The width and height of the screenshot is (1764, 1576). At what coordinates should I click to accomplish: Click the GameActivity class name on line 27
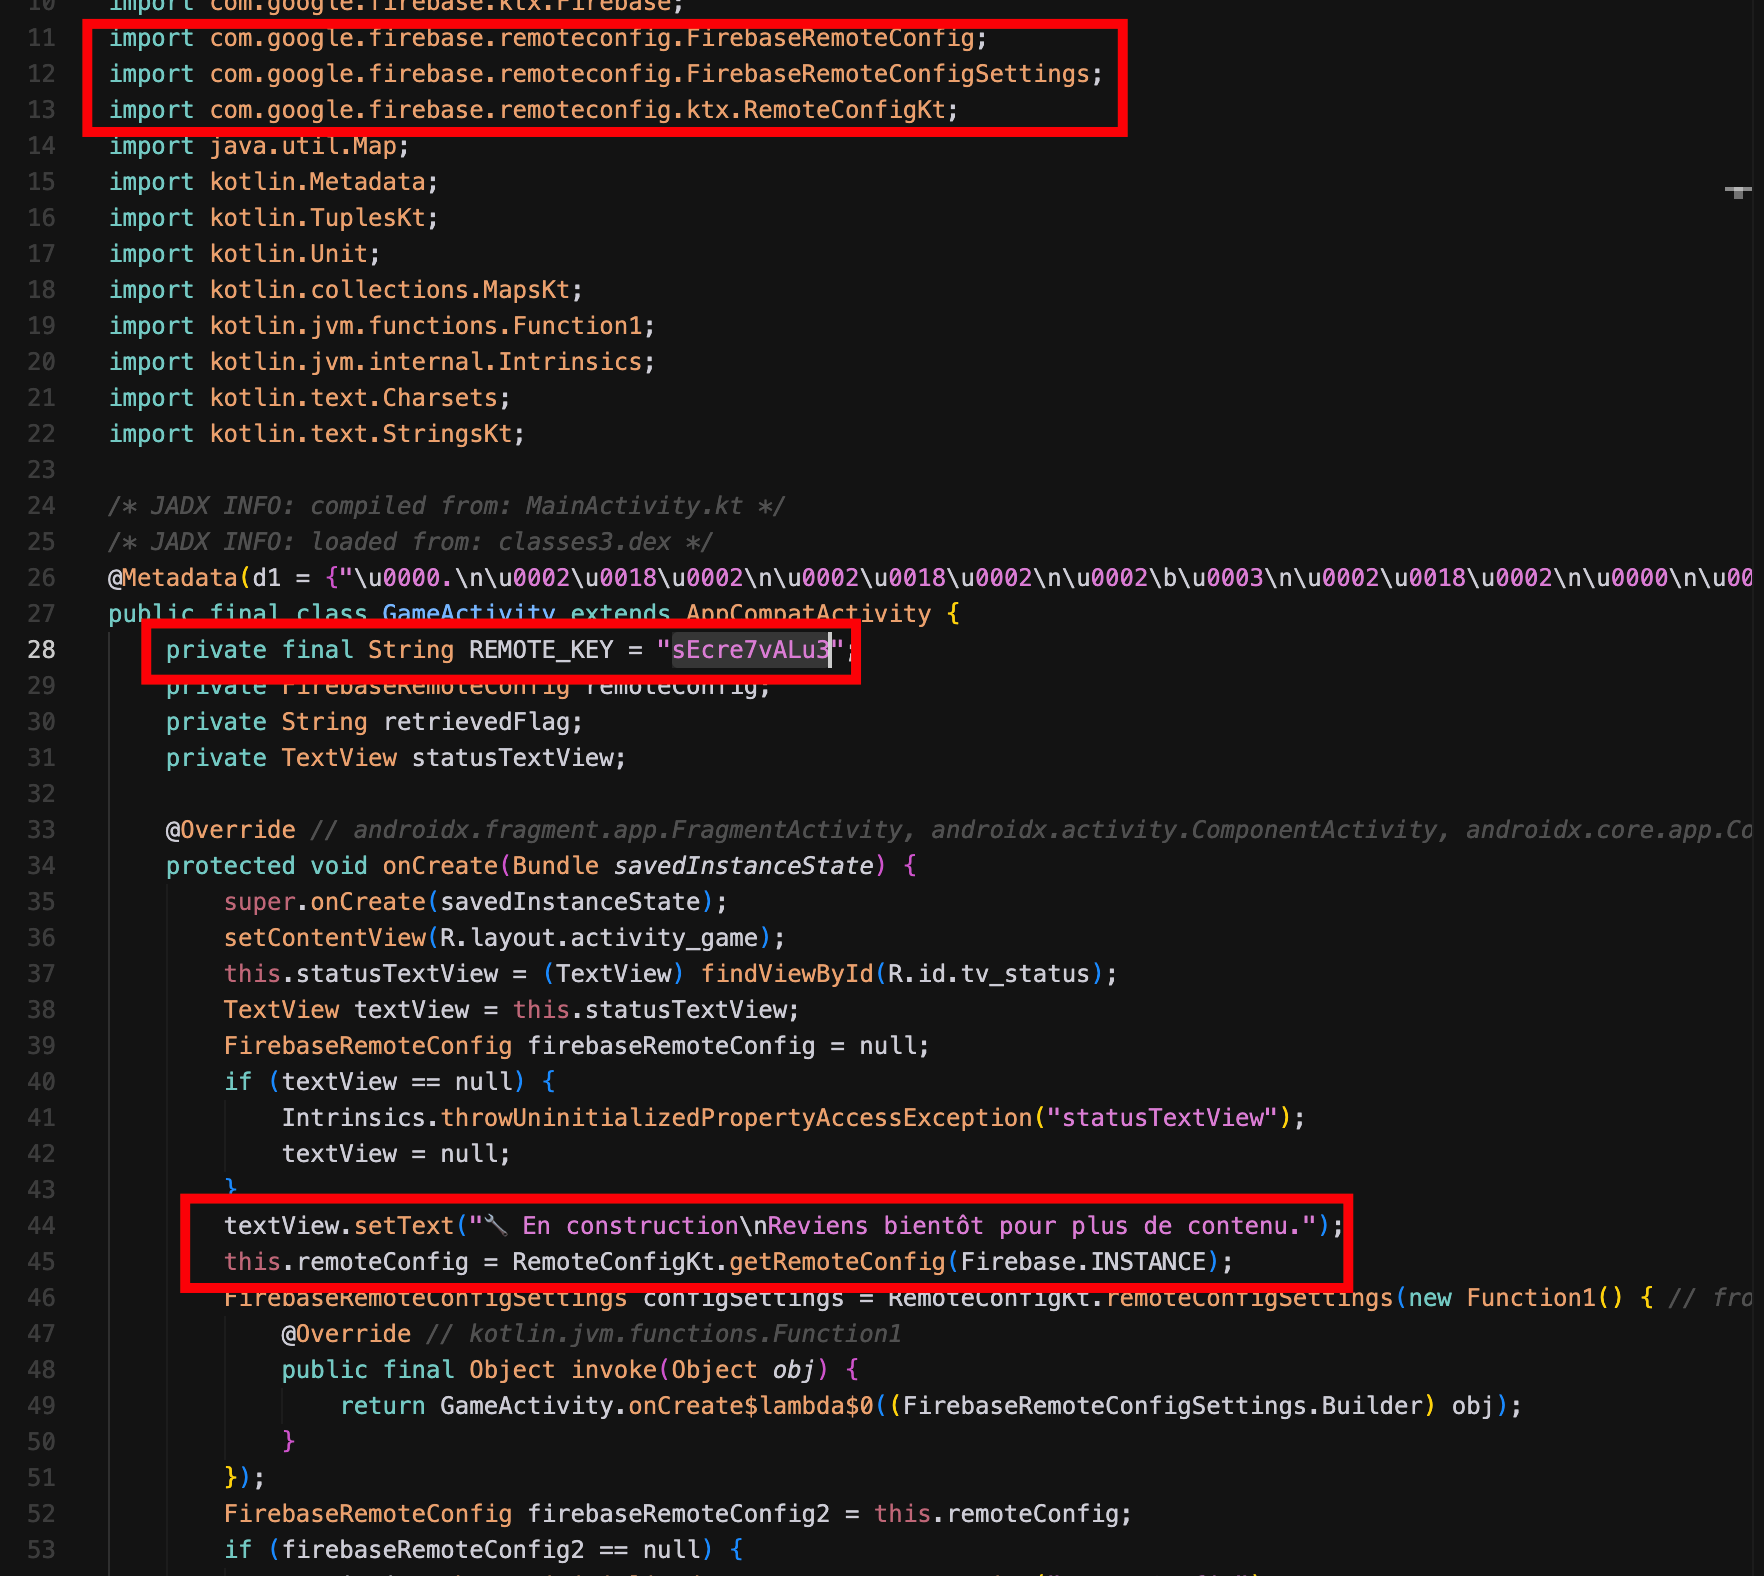point(468,613)
